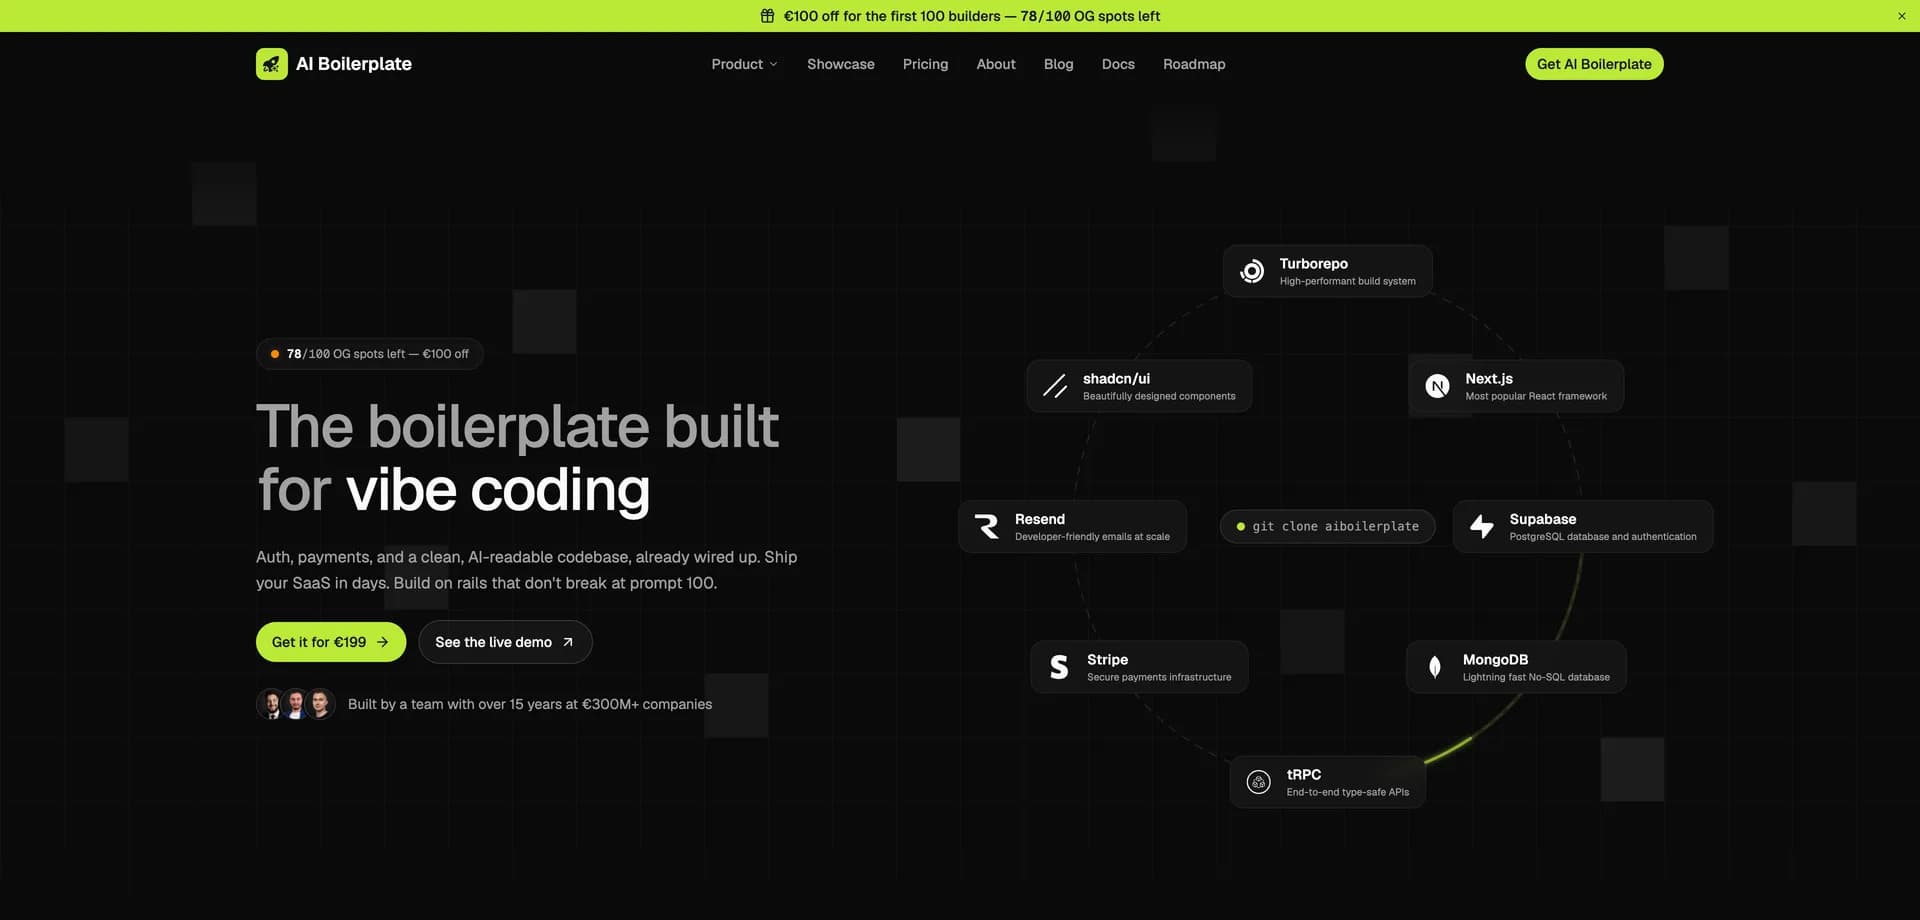This screenshot has width=1920, height=920.
Task: Click the team member avatars
Action: pyautogui.click(x=296, y=704)
